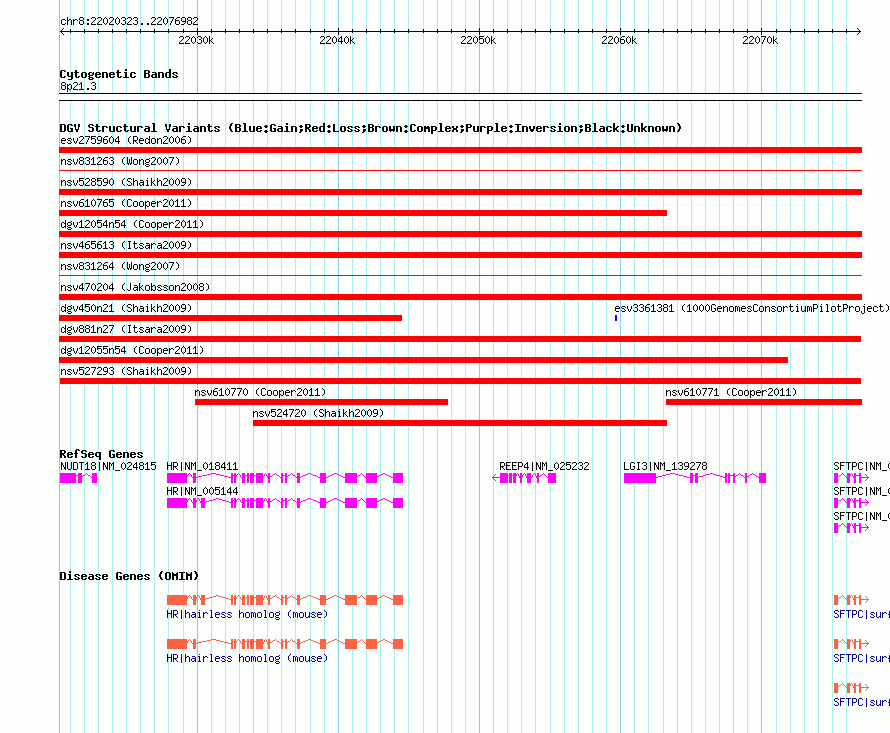The width and height of the screenshot is (890, 733).
Task: Open the first 'HR|hairless homolog (mouse)' link
Action: pyautogui.click(x=247, y=614)
